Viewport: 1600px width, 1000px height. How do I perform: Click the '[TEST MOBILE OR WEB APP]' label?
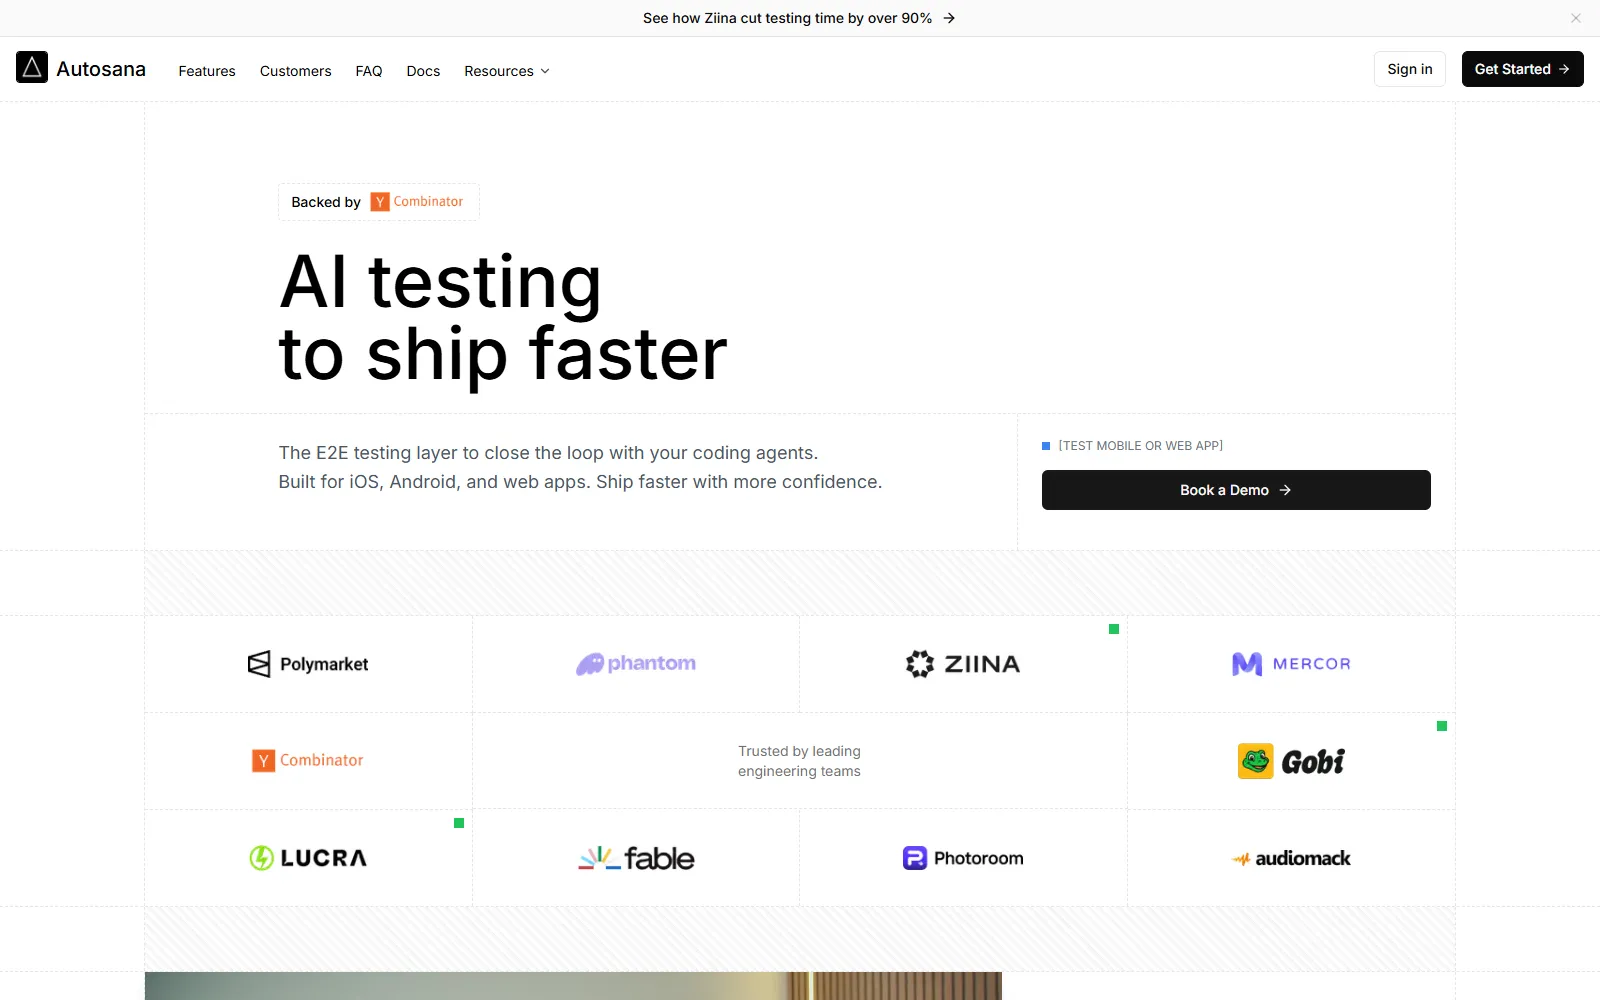[1141, 446]
